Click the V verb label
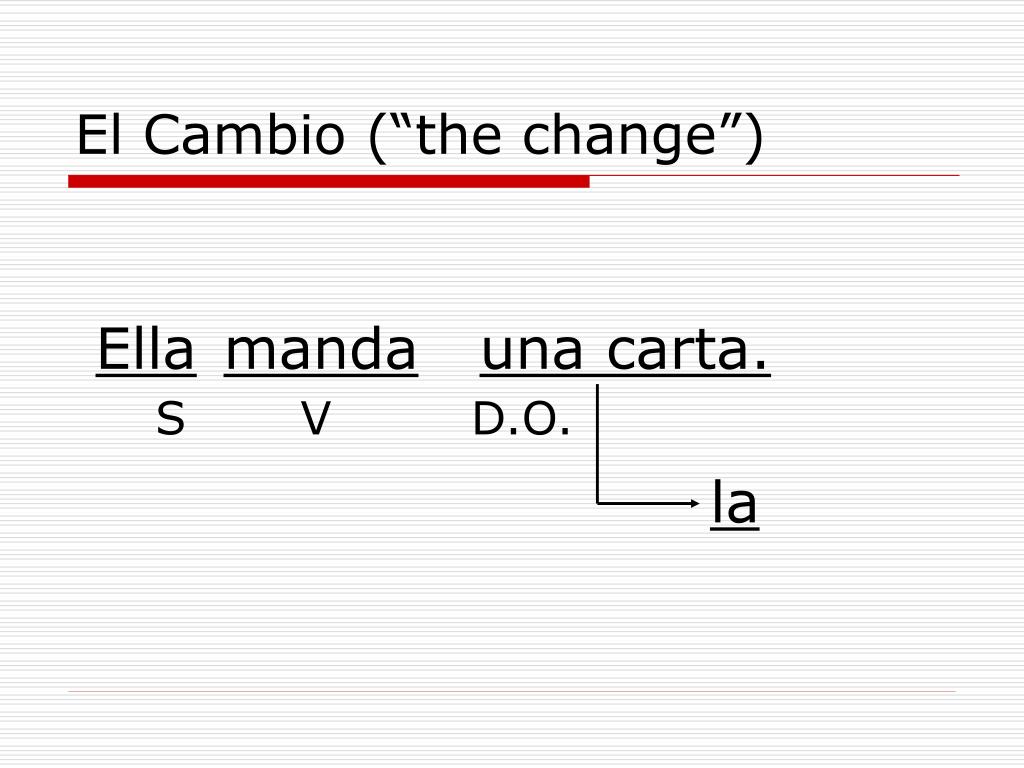Image resolution: width=1024 pixels, height=768 pixels. pos(316,419)
